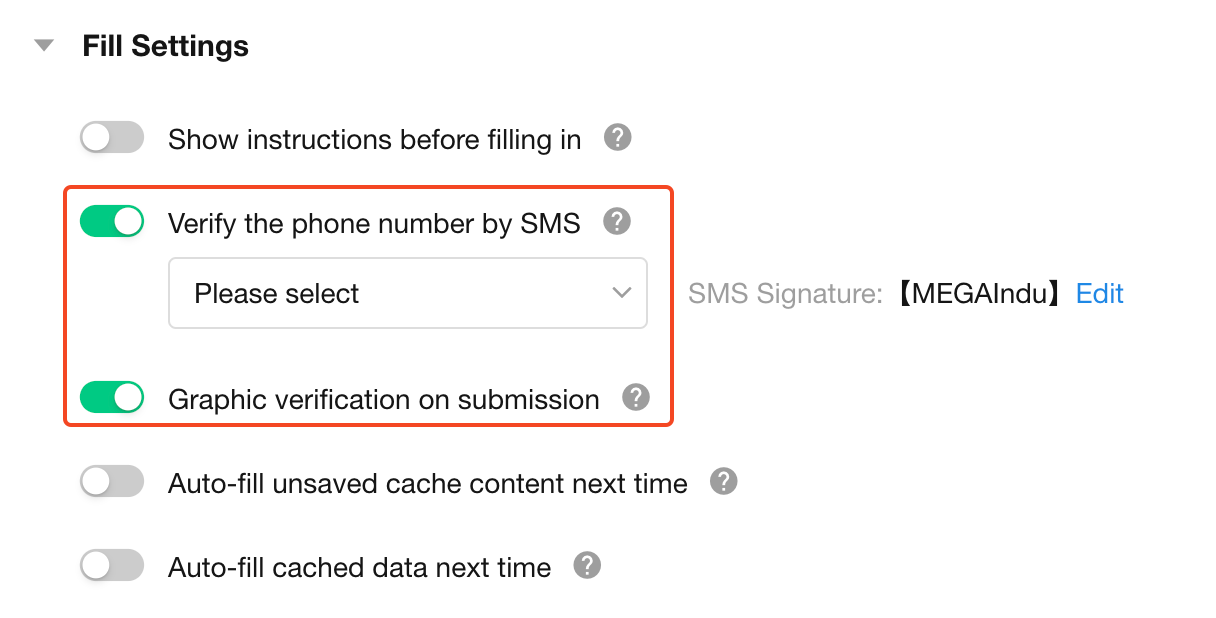Enable Auto-fill unsaved cache content next time
The image size is (1216, 618).
click(112, 483)
